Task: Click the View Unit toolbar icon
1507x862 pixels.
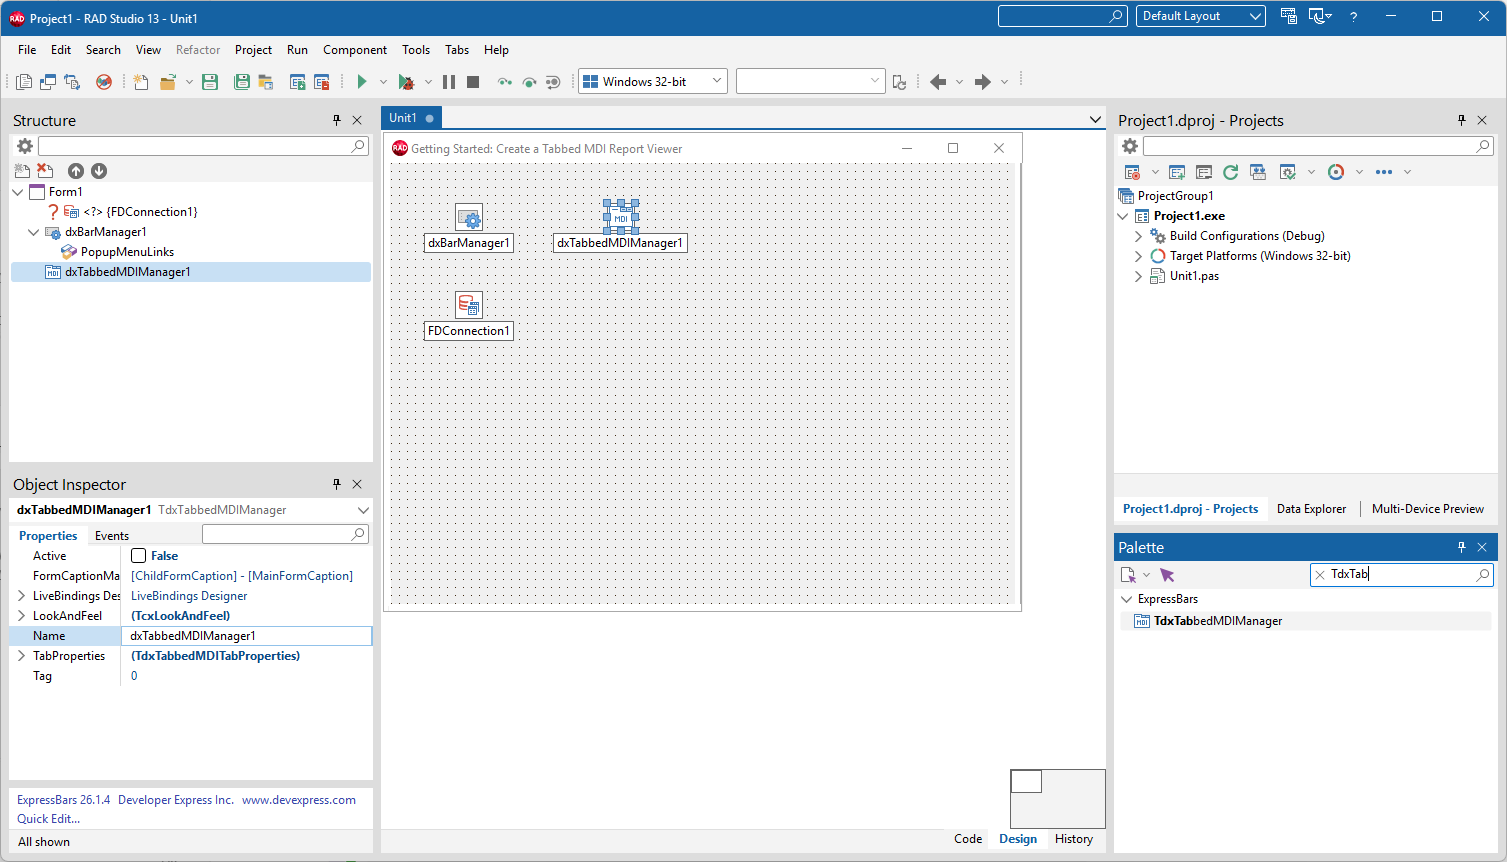Action: coord(24,82)
